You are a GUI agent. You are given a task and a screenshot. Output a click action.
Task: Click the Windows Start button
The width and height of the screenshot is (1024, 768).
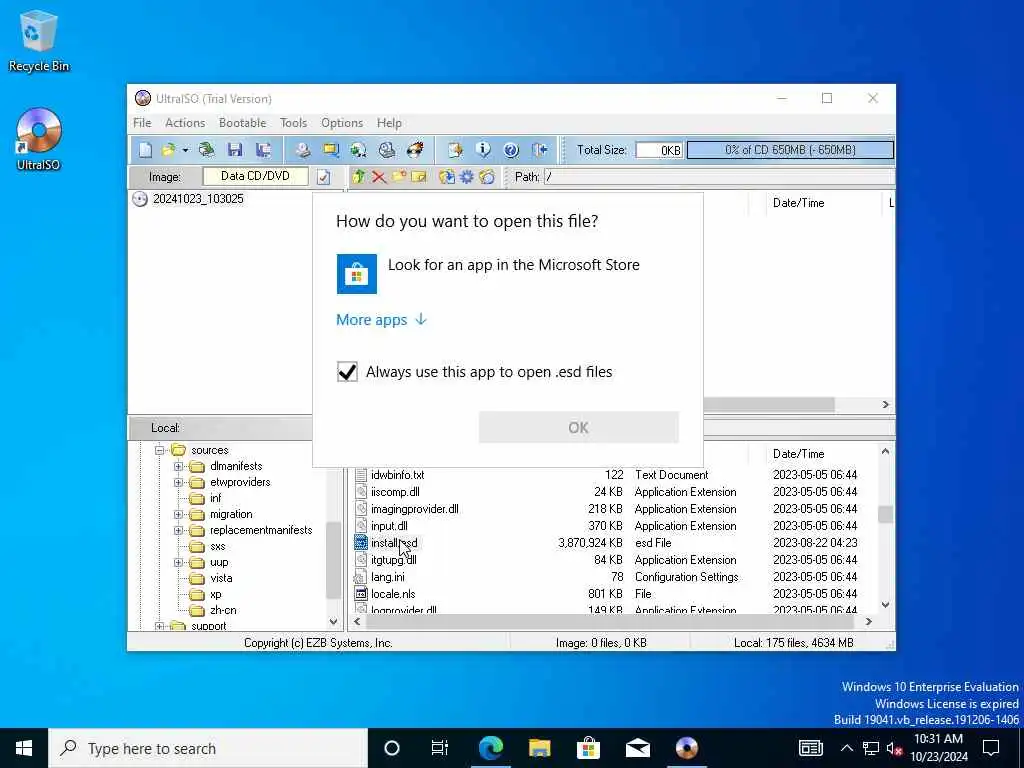pyautogui.click(x=24, y=748)
